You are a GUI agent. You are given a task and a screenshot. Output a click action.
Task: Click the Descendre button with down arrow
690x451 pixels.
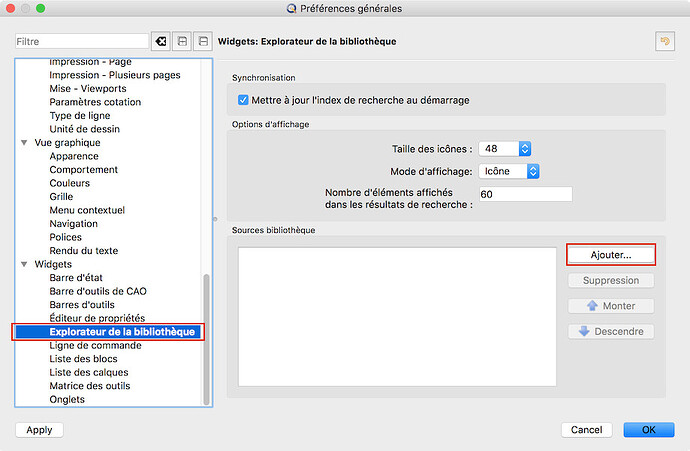click(610, 332)
